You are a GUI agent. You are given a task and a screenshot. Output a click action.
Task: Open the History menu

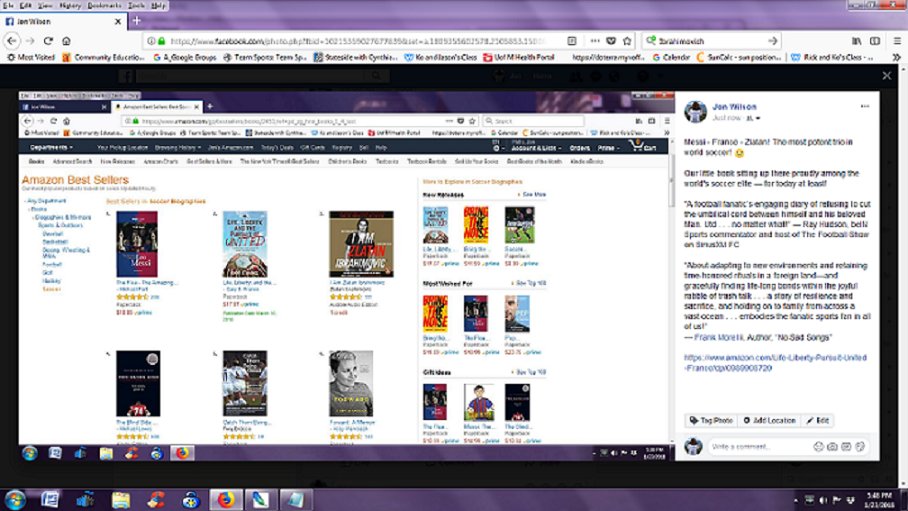[x=69, y=5]
